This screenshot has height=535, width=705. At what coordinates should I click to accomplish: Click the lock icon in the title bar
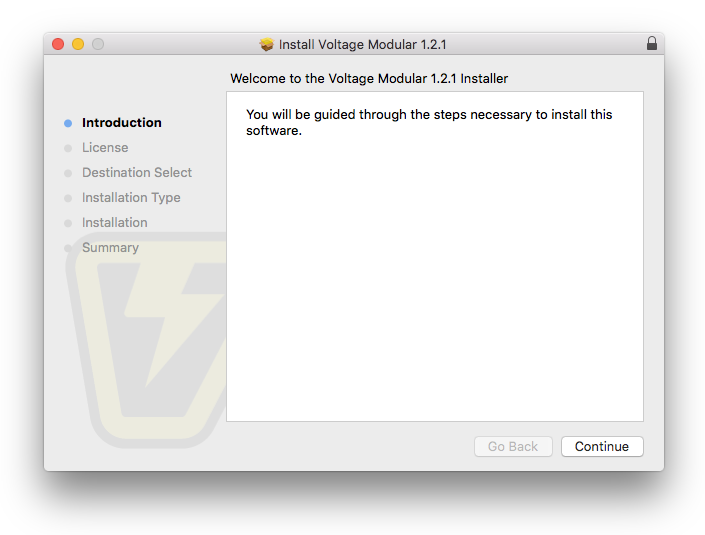click(652, 44)
